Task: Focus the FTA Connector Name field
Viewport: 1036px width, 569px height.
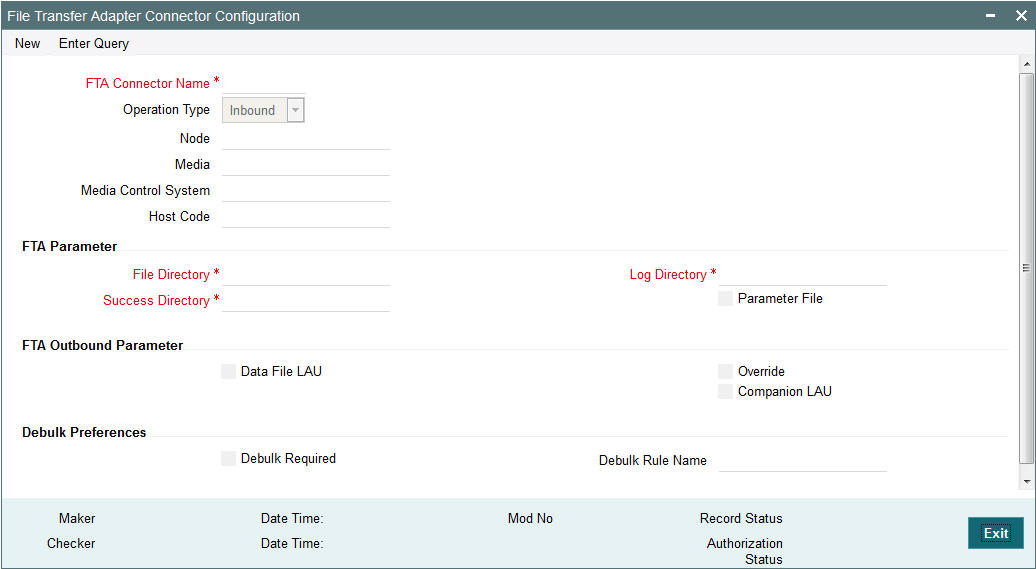Action: [264, 83]
